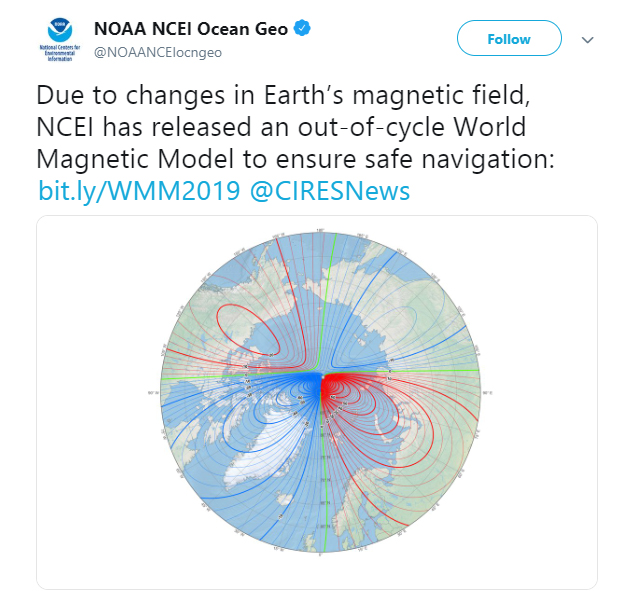Open the @NOAANCEIocngeo handle
The width and height of the screenshot is (628, 591).
point(158,52)
